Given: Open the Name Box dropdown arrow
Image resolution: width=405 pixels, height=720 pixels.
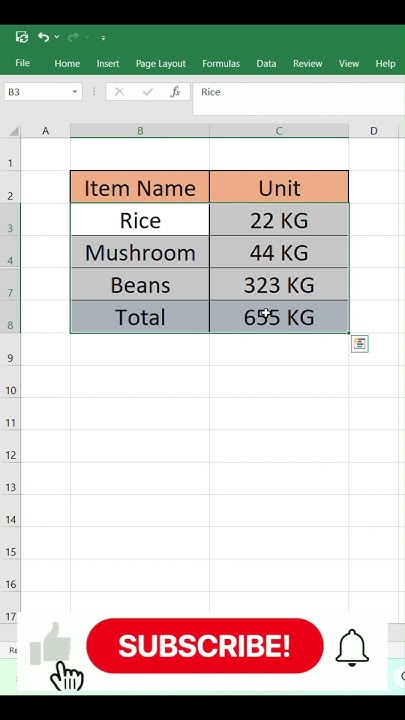Looking at the screenshot, I should click(x=74, y=92).
